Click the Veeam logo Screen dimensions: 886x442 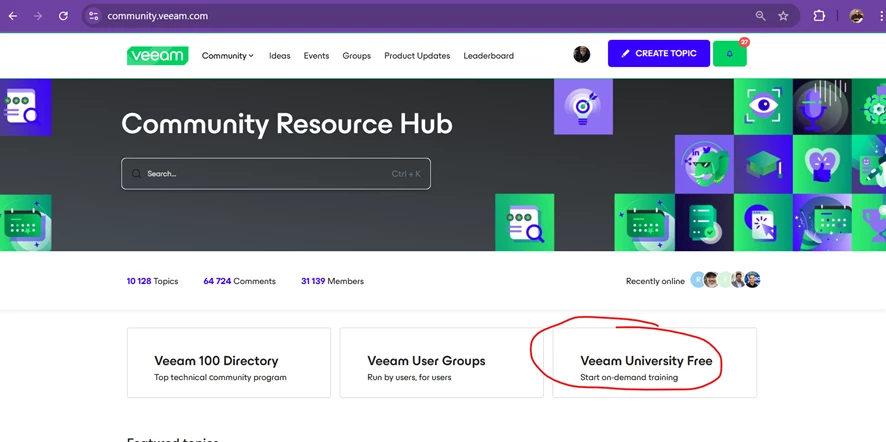point(157,55)
